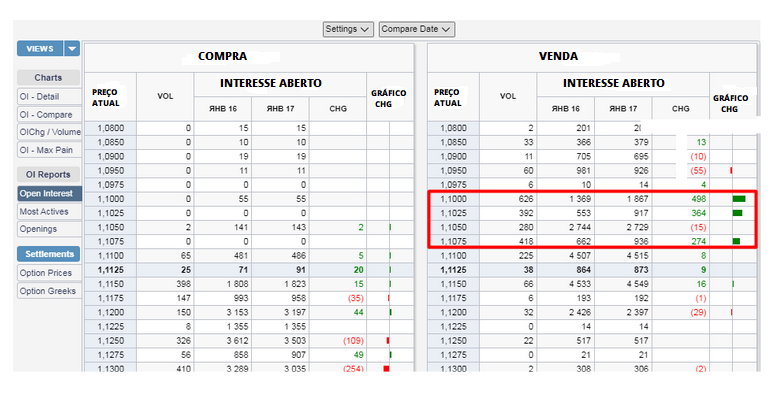Viewport: 776px width, 393px height.
Task: Click VENDA table GRÁFICO CHG header
Action: pos(730,103)
